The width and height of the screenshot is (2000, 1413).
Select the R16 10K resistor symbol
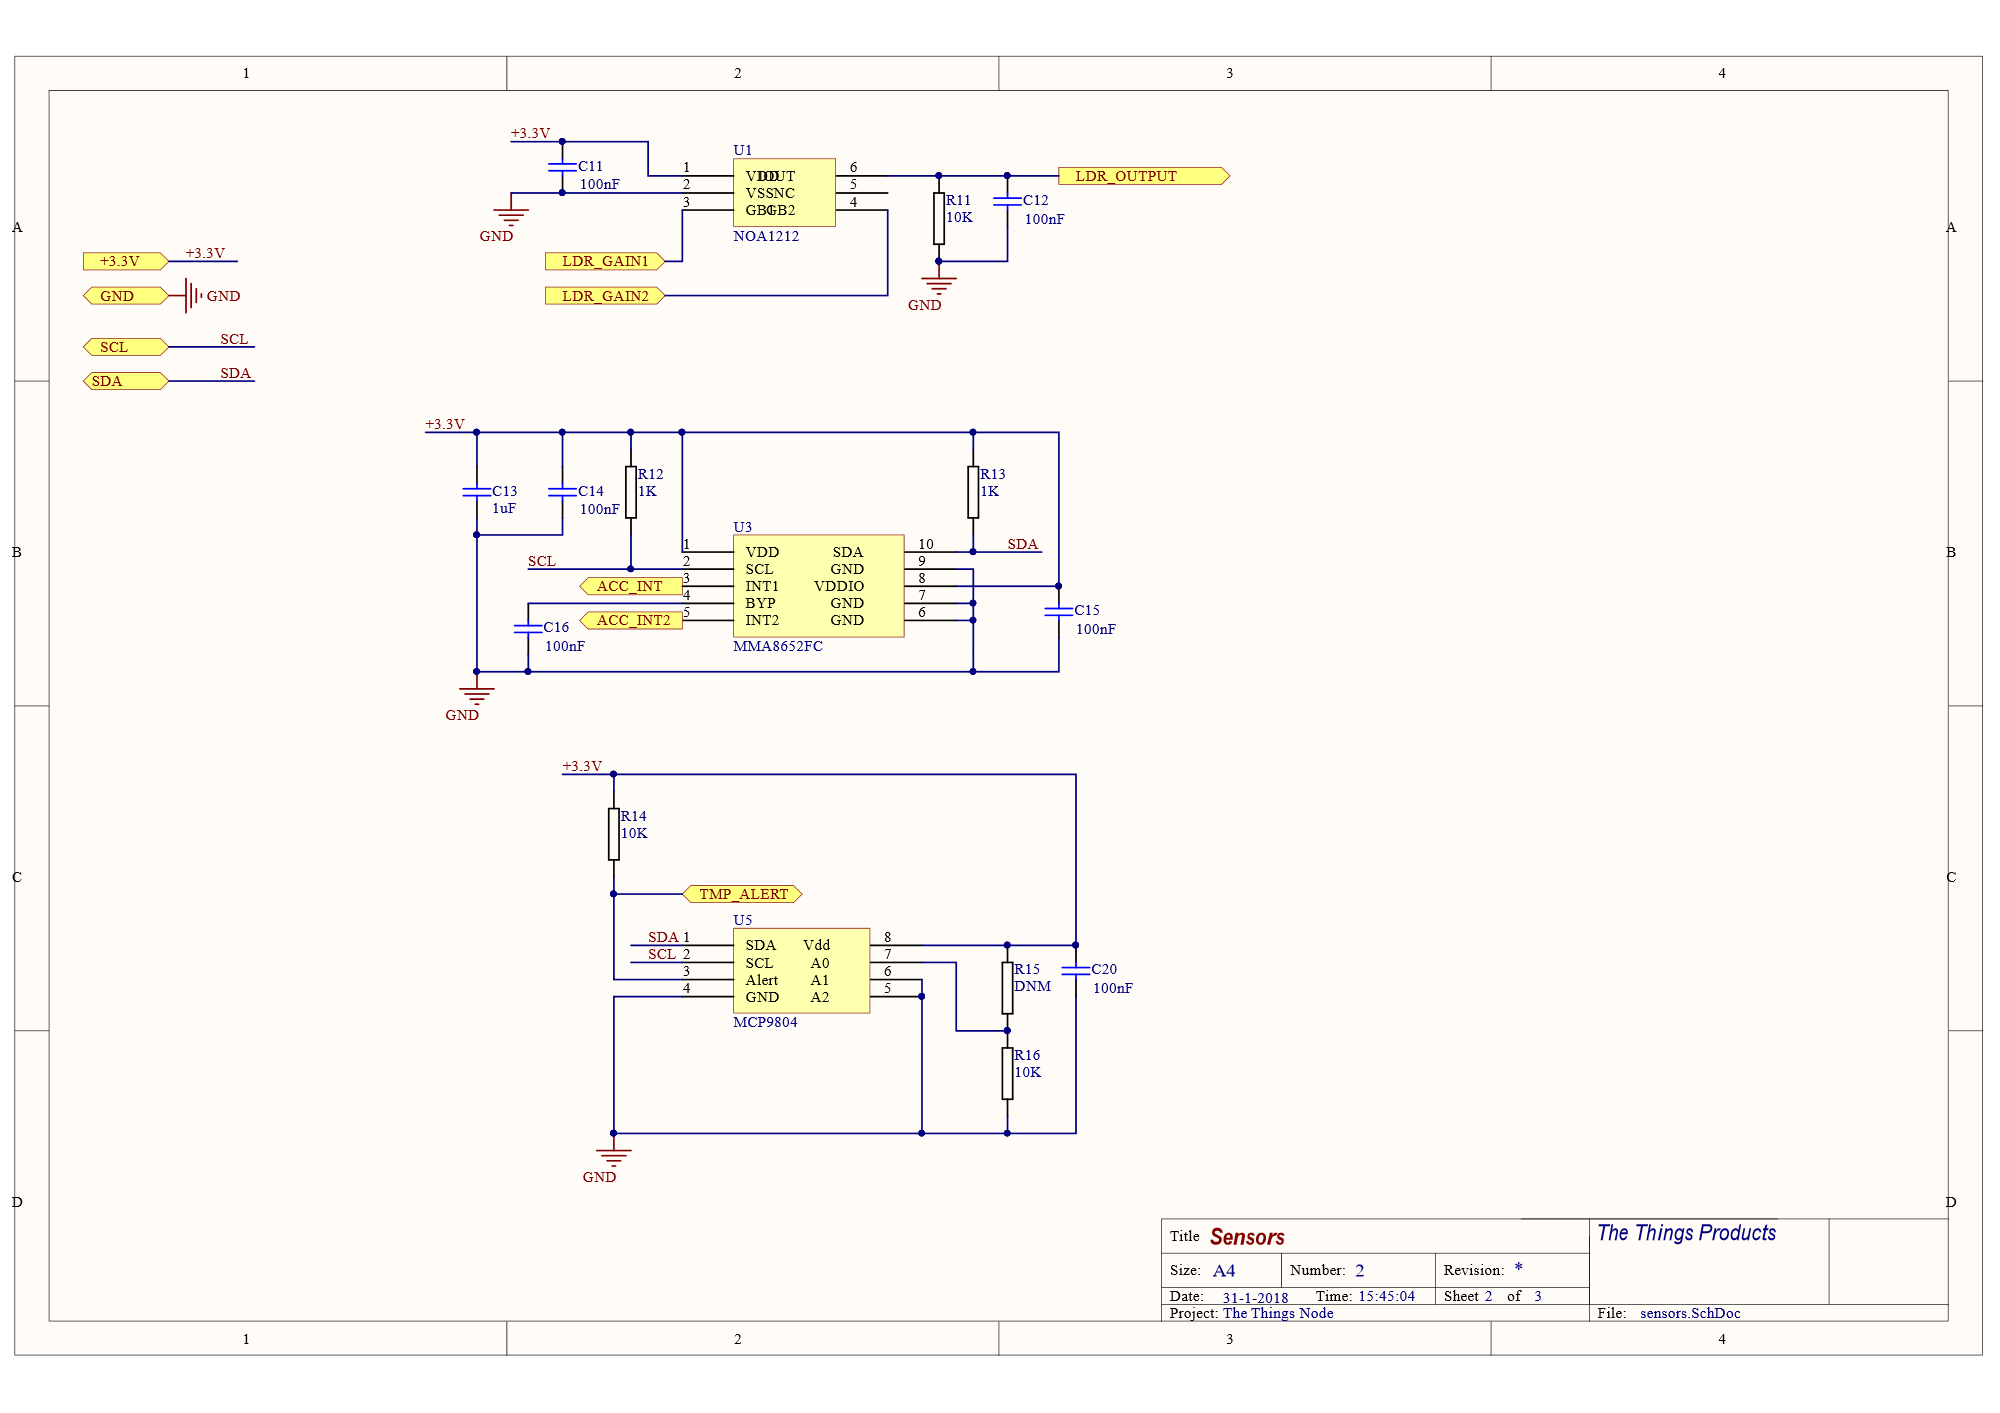[x=1007, y=1074]
